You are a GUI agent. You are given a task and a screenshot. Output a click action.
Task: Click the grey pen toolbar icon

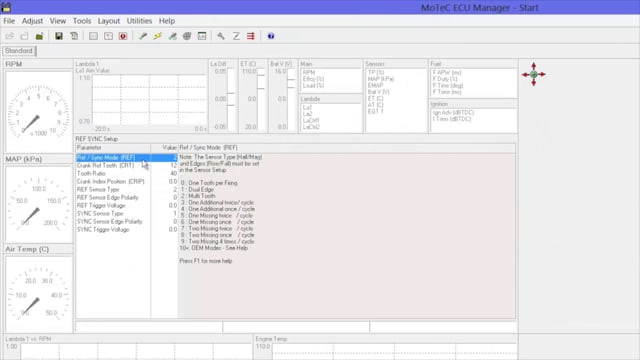pos(173,36)
